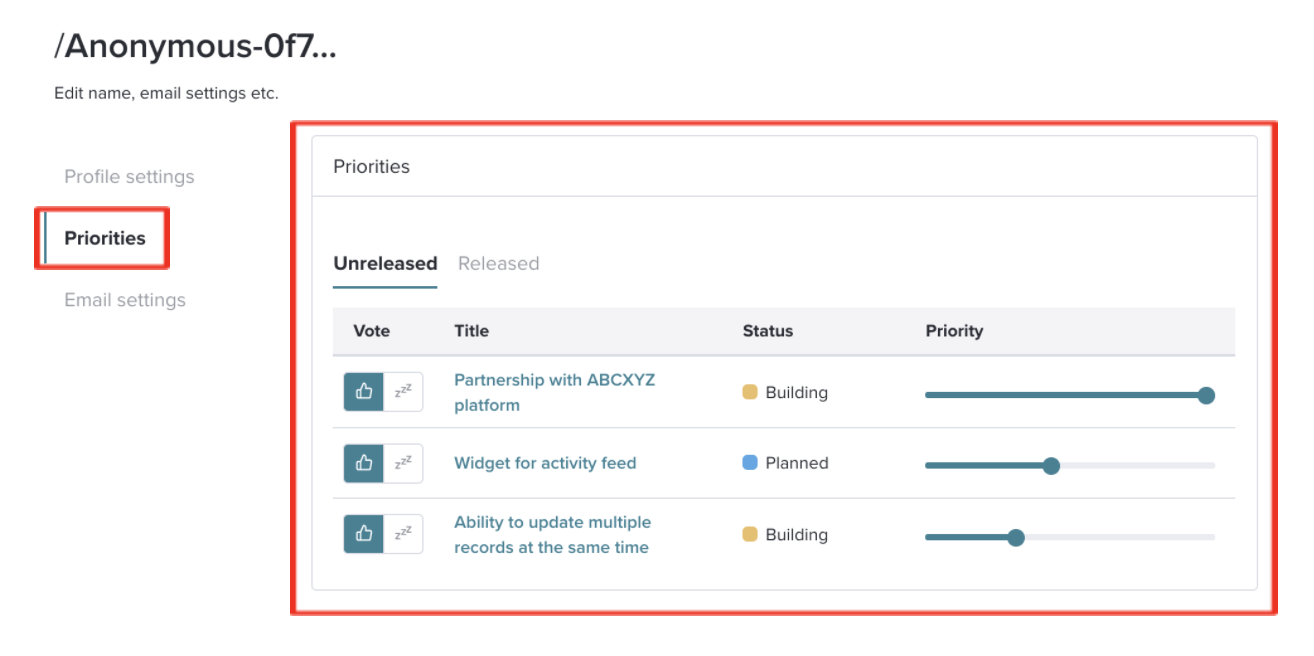The image size is (1314, 656).
Task: Go to Email settings in sidebar
Action: pyautogui.click(x=125, y=300)
